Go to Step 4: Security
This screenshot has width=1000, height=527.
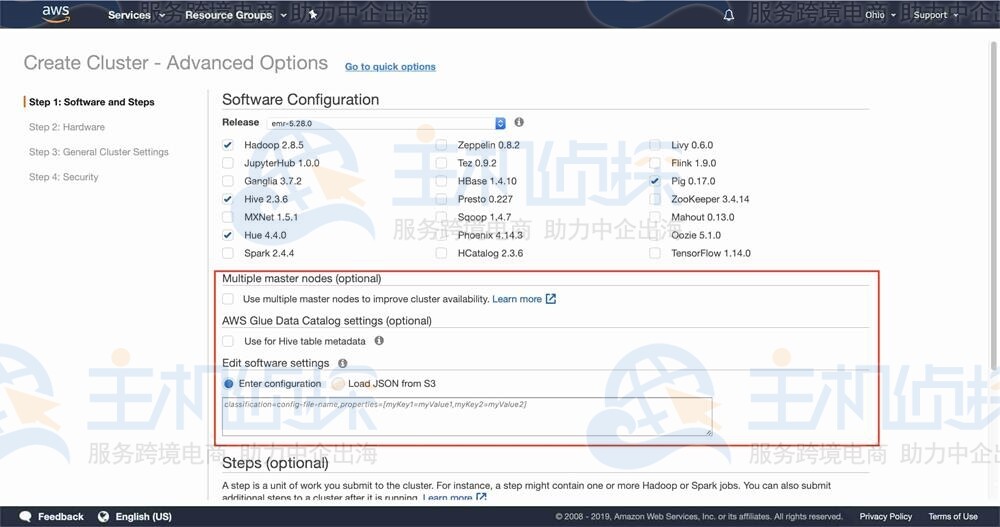[x=63, y=177]
